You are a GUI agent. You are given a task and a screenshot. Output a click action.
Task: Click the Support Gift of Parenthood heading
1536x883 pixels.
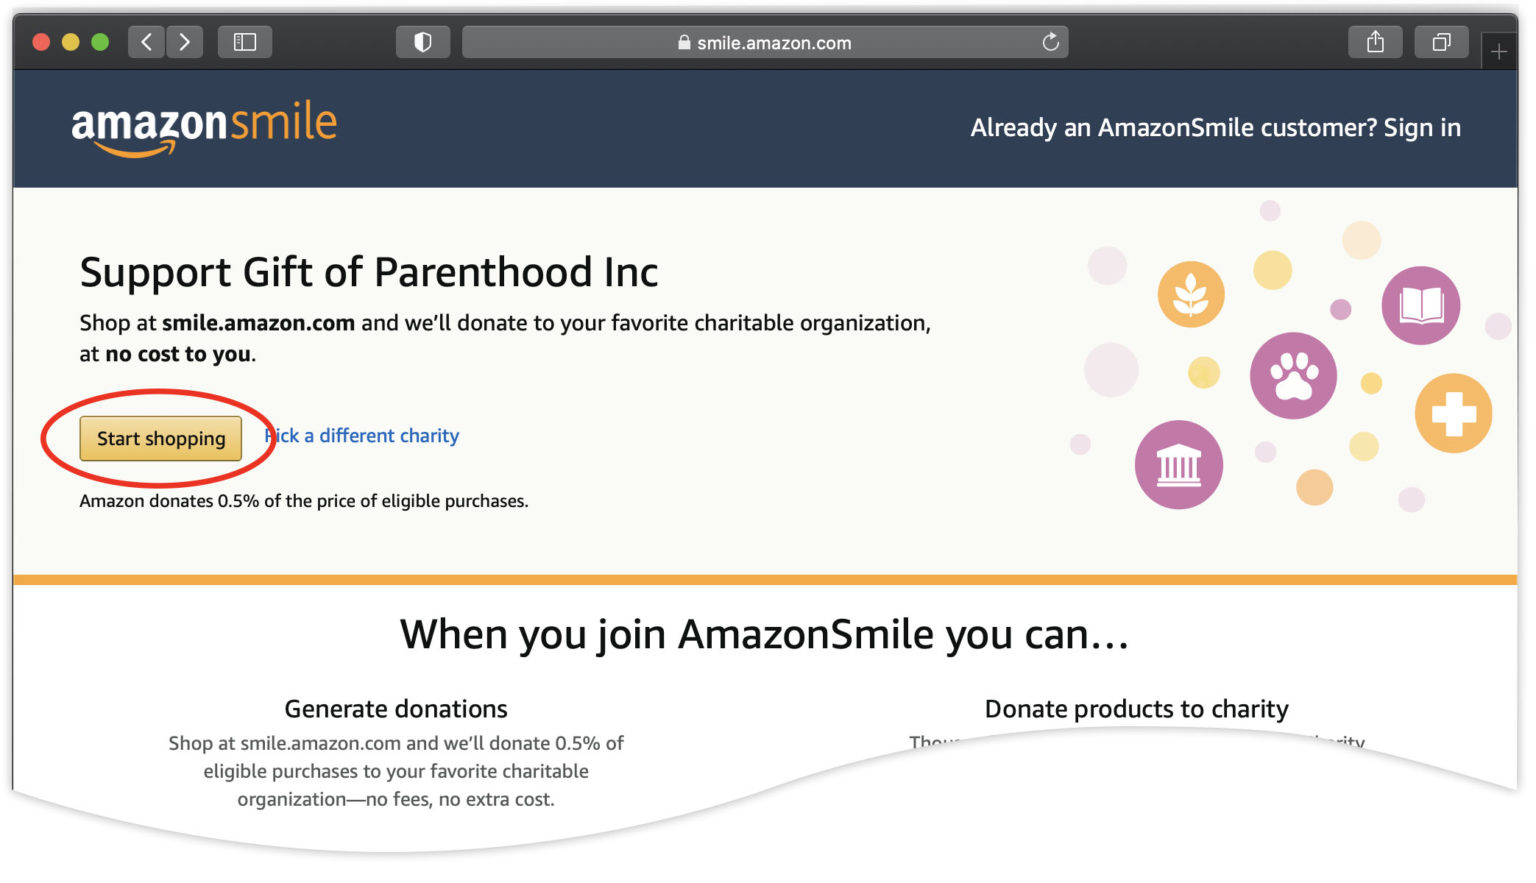click(x=369, y=271)
